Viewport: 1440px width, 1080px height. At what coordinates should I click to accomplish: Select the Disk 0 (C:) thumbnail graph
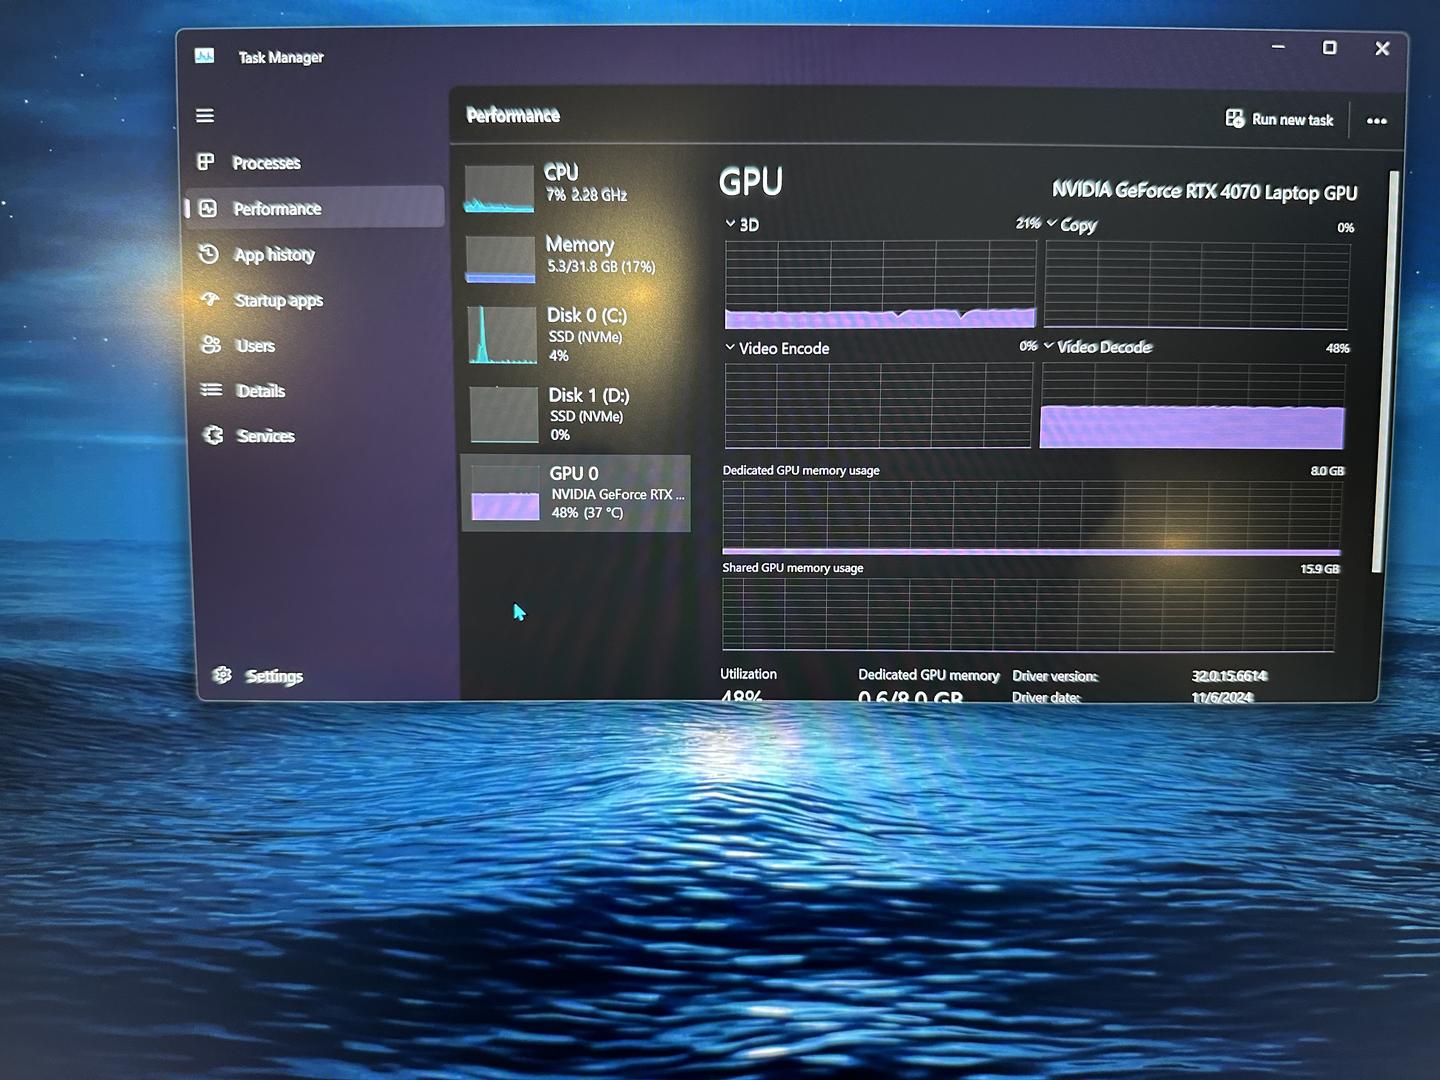[x=503, y=335]
